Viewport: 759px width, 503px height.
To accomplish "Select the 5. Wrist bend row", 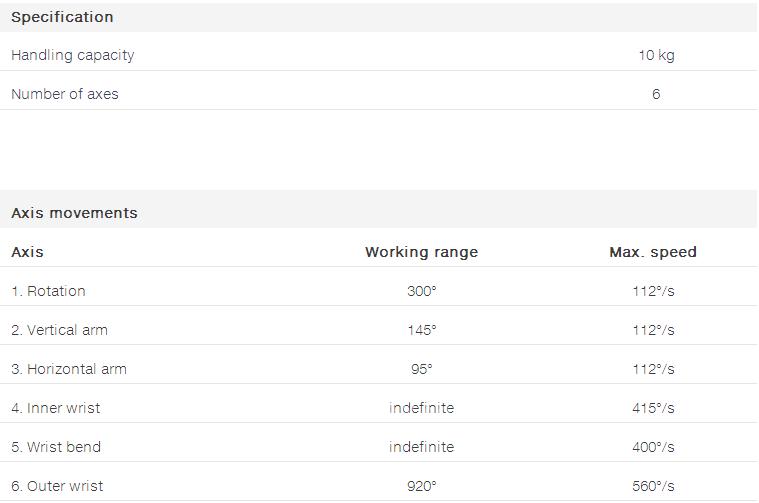I will pyautogui.click(x=56, y=447).
